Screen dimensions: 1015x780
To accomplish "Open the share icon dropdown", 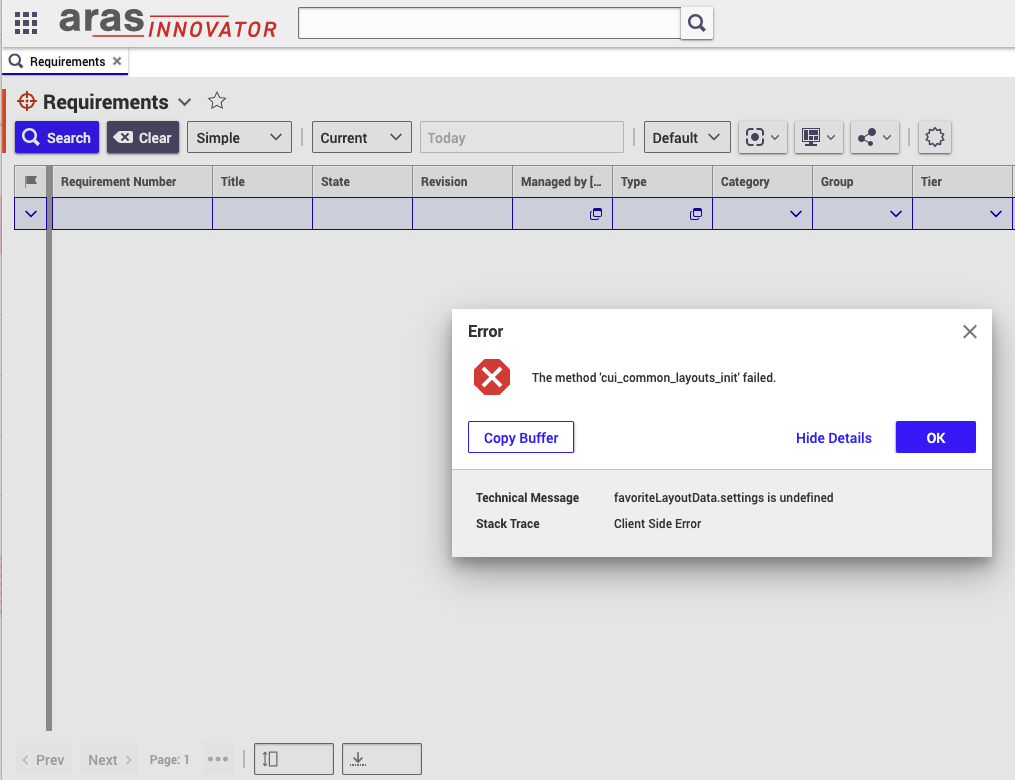I will tap(875, 137).
